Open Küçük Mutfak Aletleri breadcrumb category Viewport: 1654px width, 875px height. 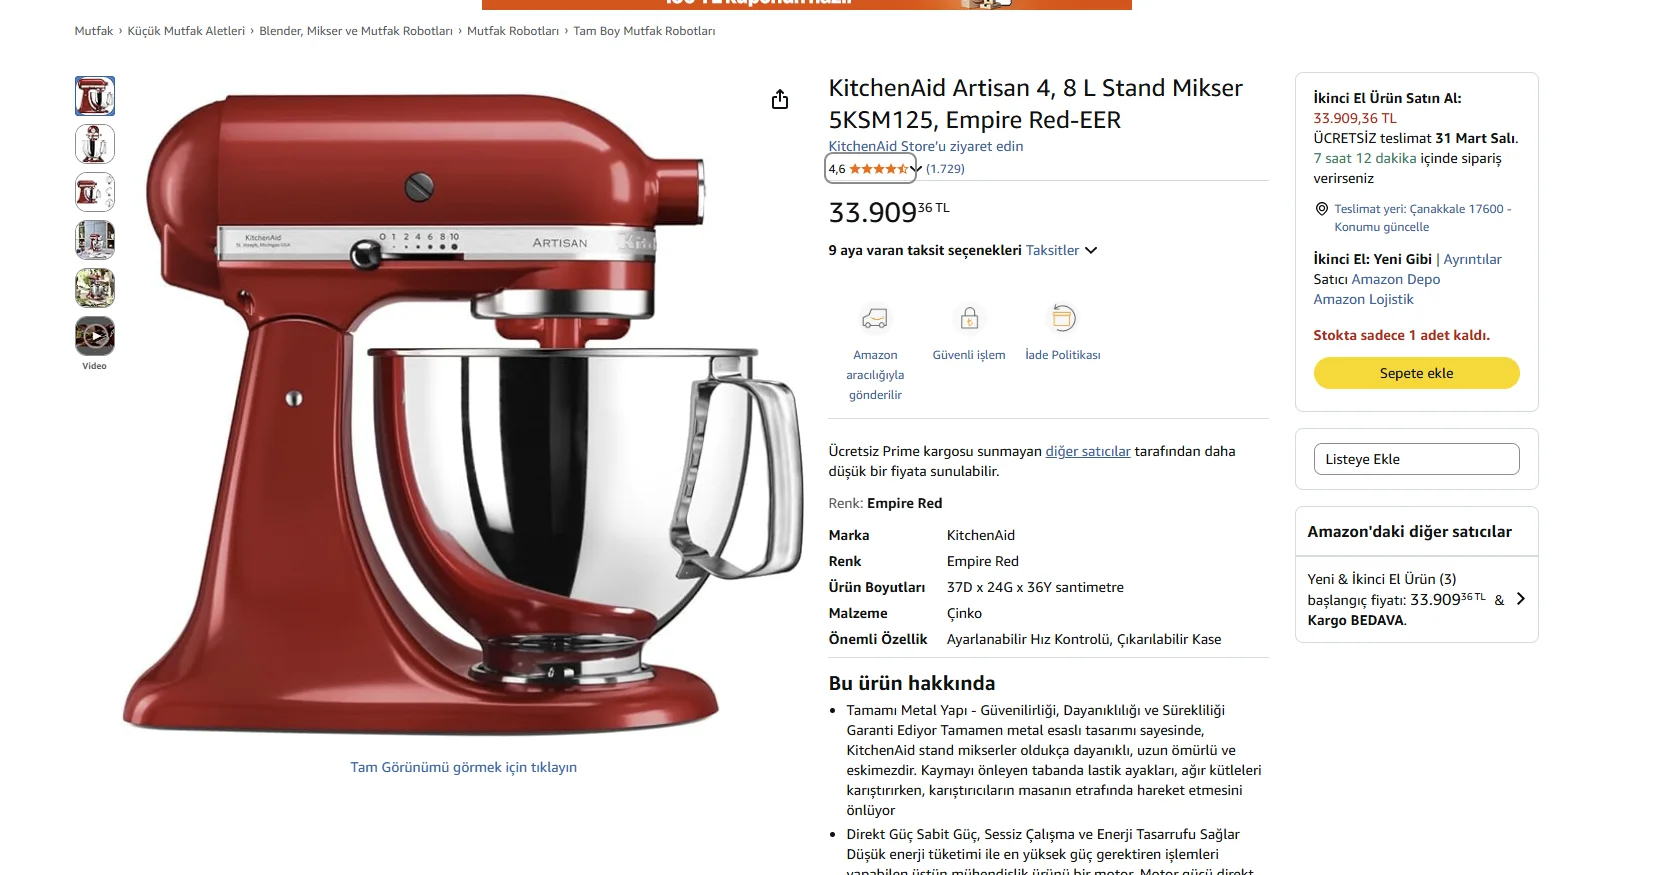click(186, 31)
